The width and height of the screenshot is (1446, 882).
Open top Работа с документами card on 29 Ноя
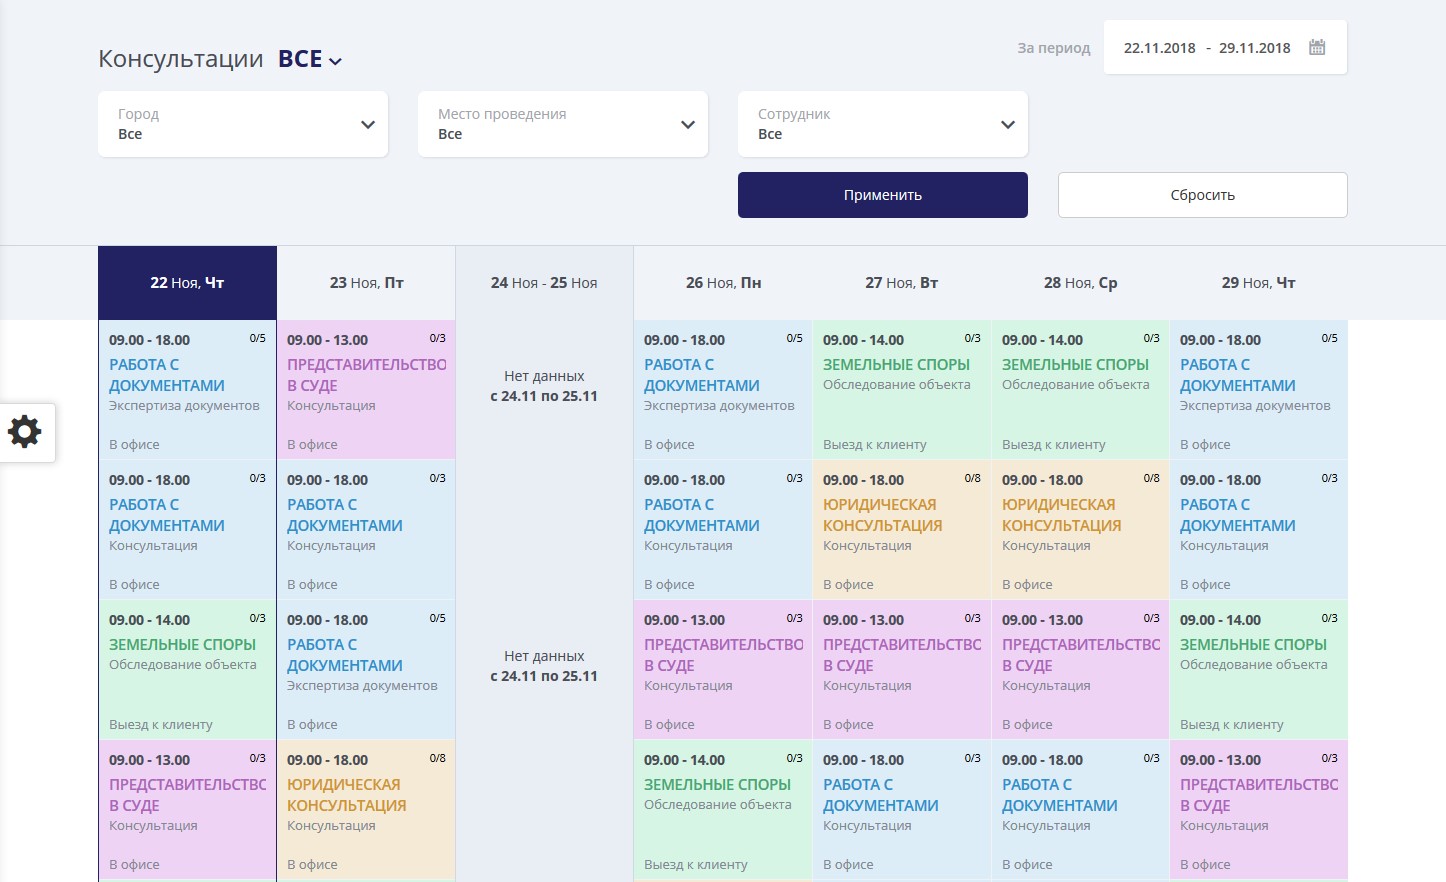coord(1258,390)
